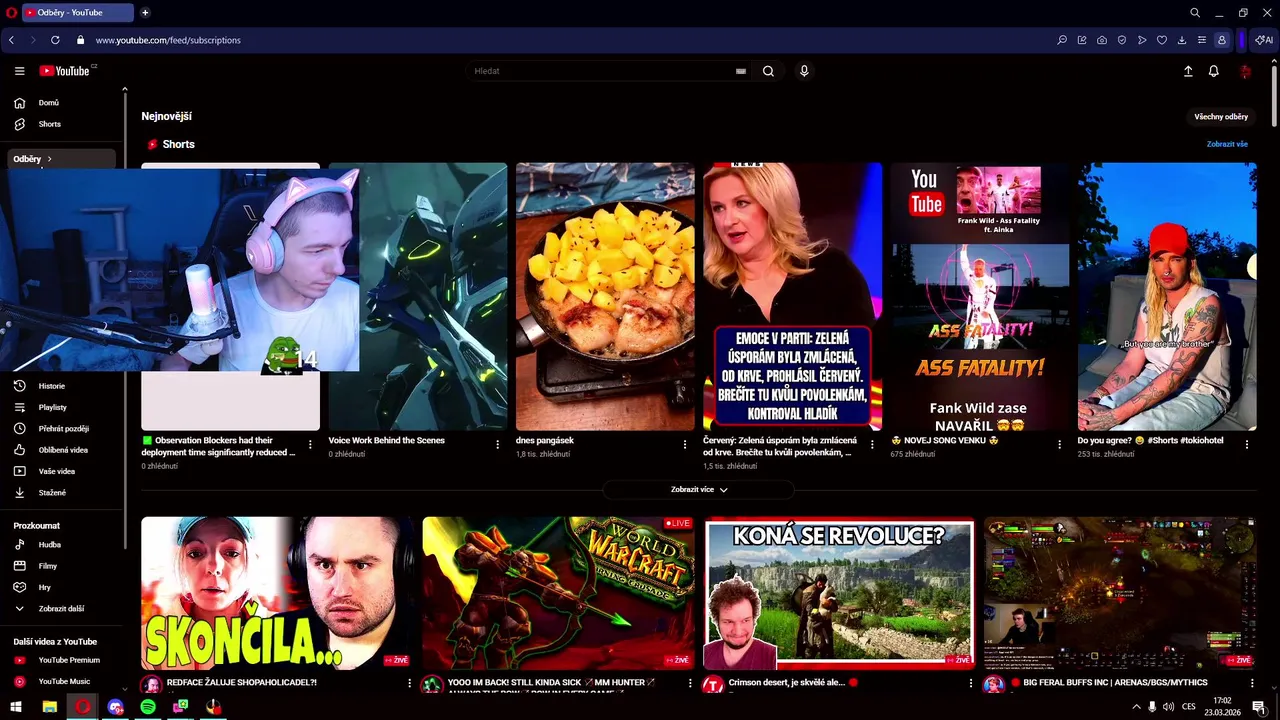Screen dimensions: 1280x720
Task: Open Oblíbená videa in the sidebar
Action: click(x=62, y=450)
